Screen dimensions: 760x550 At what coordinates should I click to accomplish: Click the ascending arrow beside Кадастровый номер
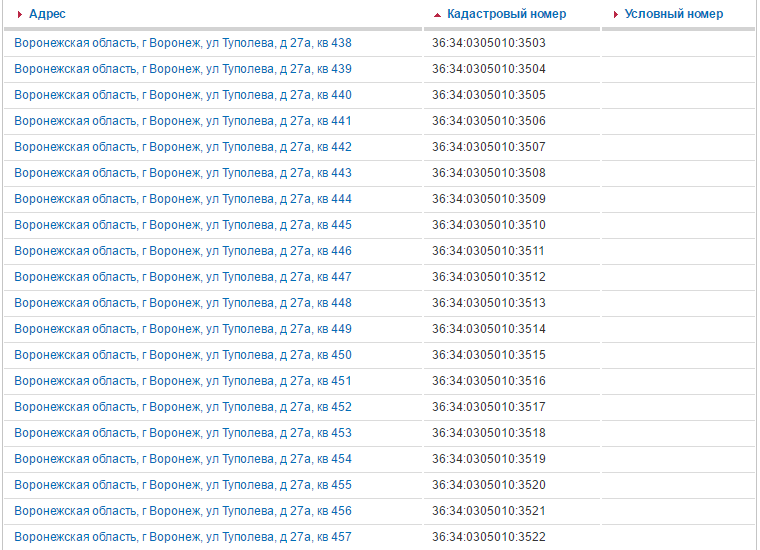click(437, 15)
